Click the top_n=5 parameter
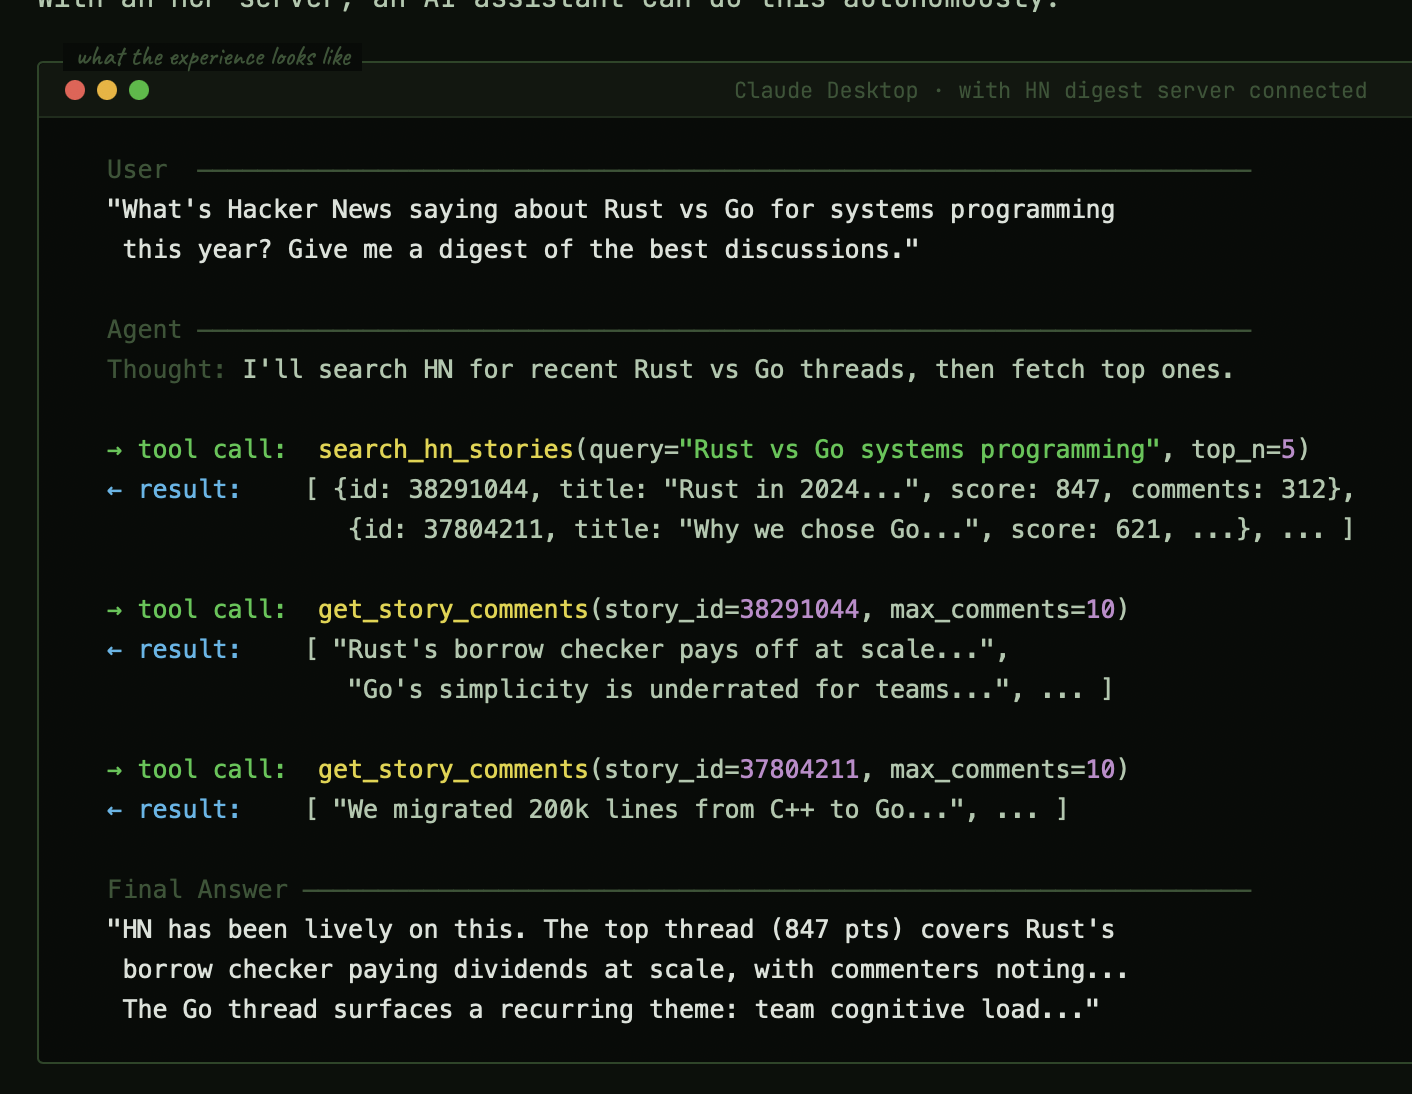1412x1094 pixels. (x=1243, y=450)
